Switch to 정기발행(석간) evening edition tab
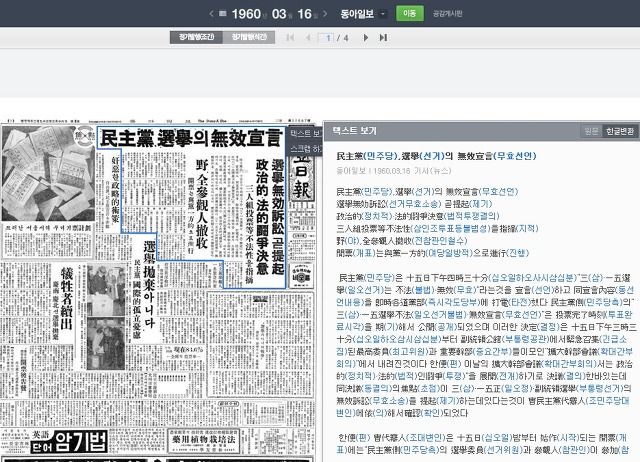 point(249,37)
